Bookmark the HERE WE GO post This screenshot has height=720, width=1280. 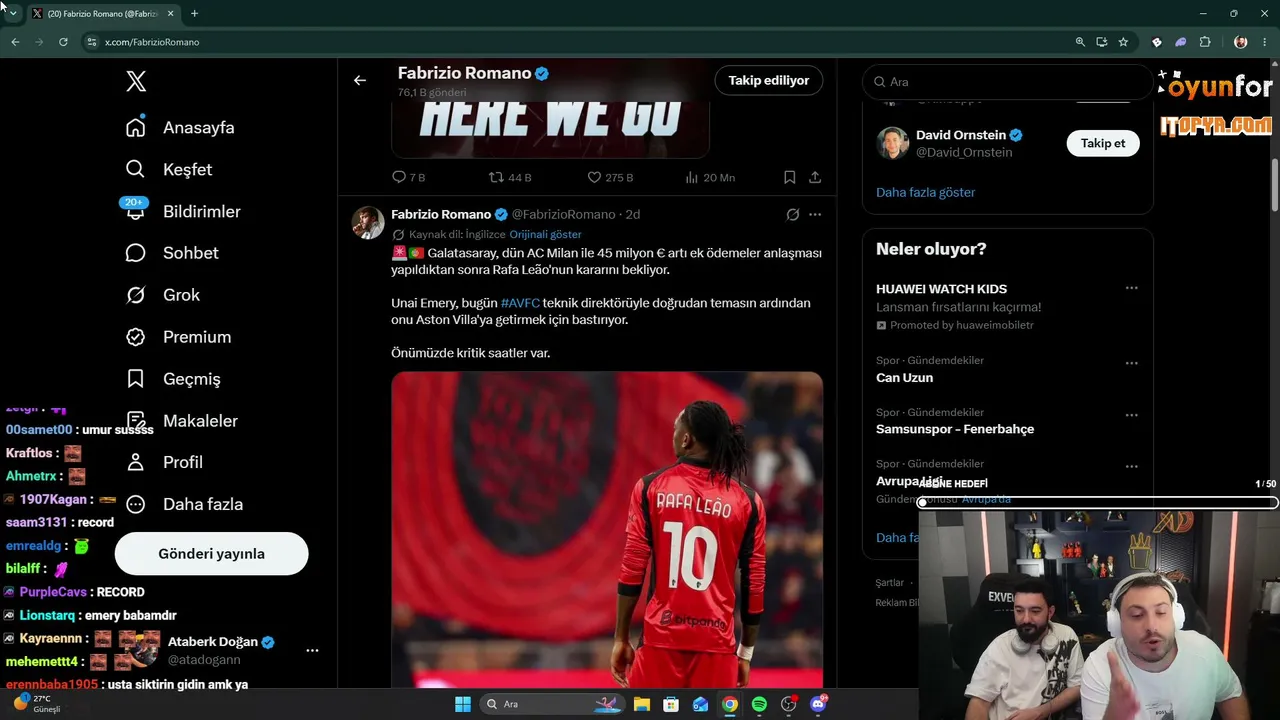[789, 177]
